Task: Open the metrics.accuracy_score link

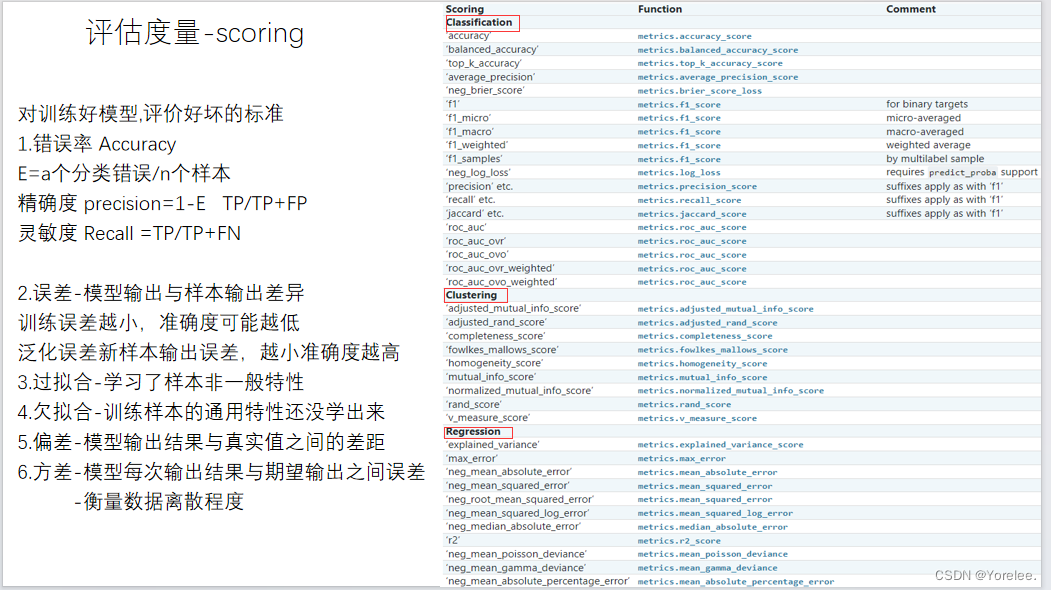Action: click(x=694, y=36)
